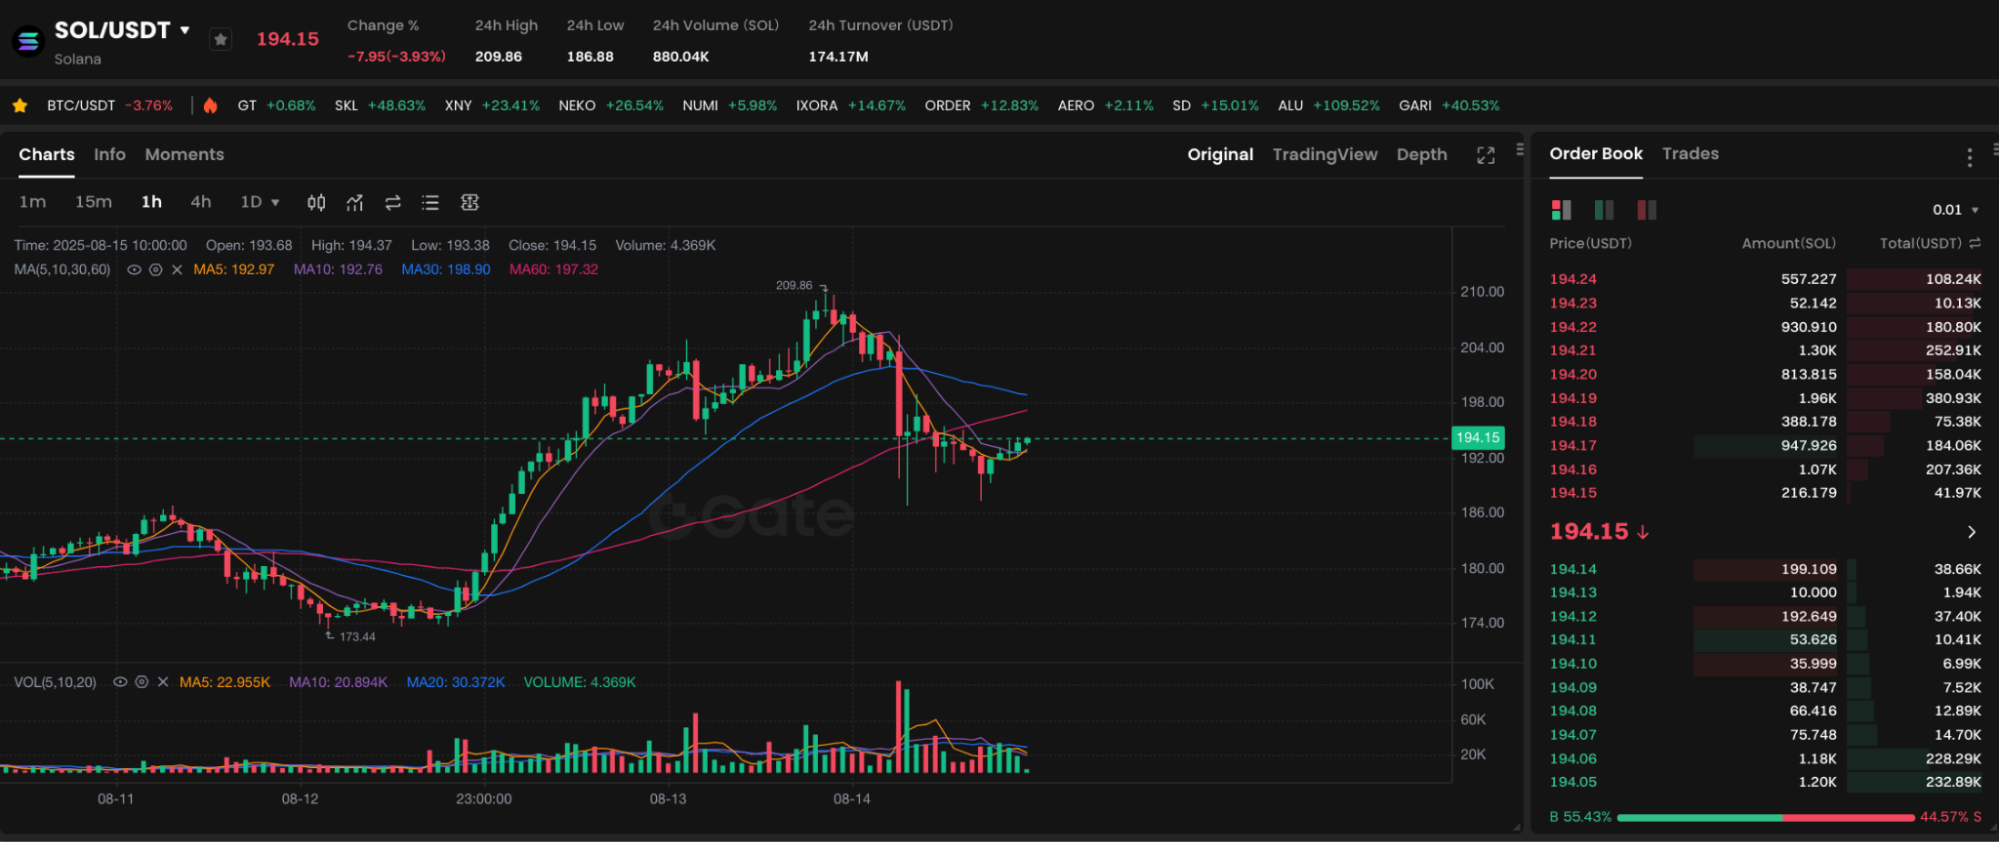Add SOL/USDT to favorites with star button
Image resolution: width=1999 pixels, height=843 pixels.
pyautogui.click(x=221, y=39)
